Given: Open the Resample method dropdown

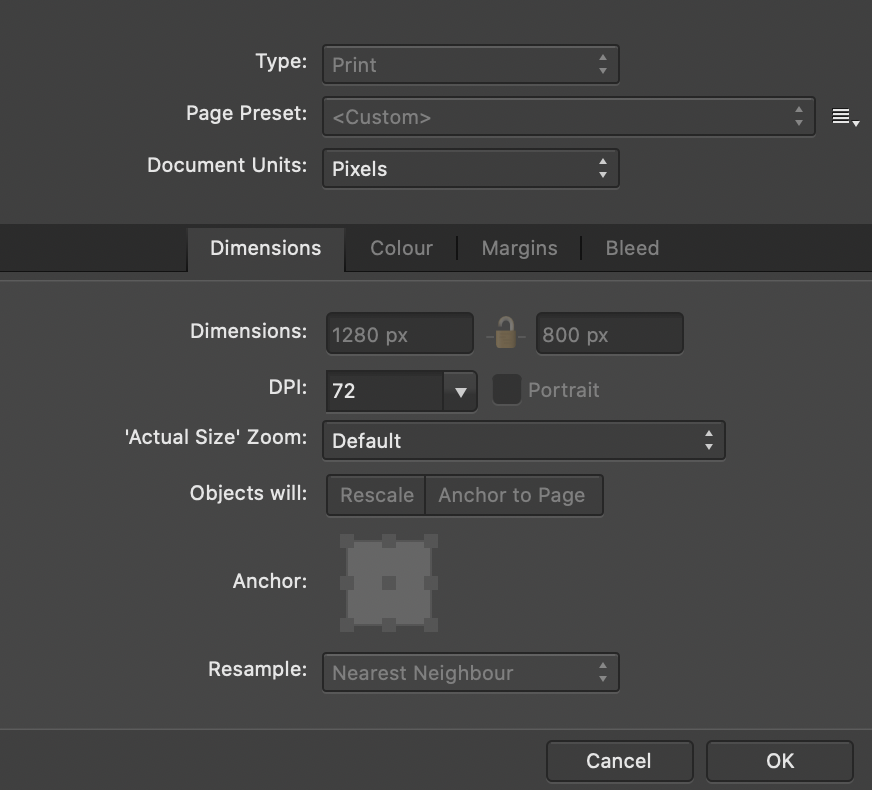Looking at the screenshot, I should [x=470, y=673].
